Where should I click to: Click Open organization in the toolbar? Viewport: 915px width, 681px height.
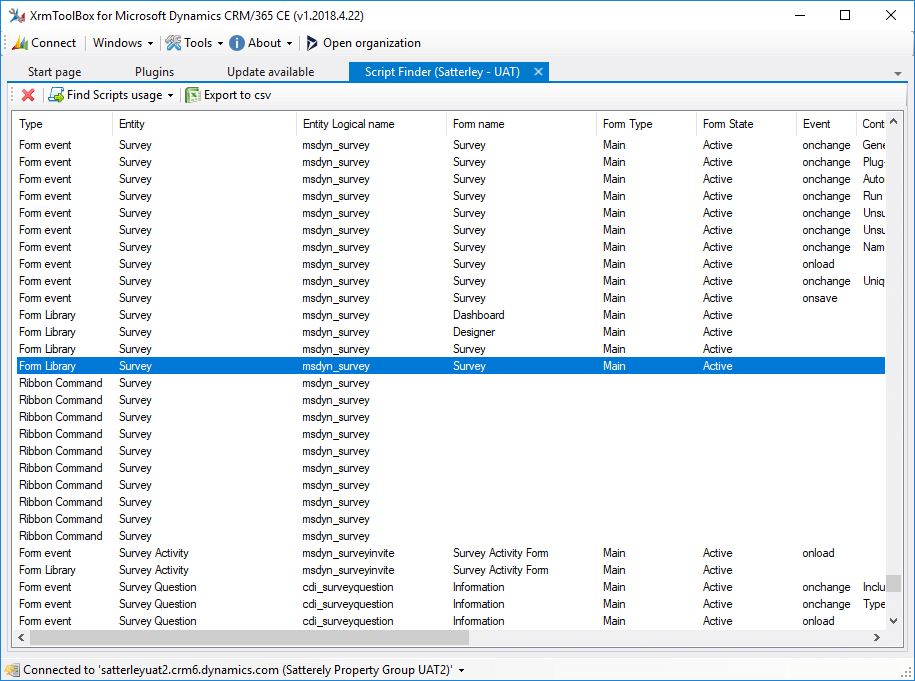(363, 43)
